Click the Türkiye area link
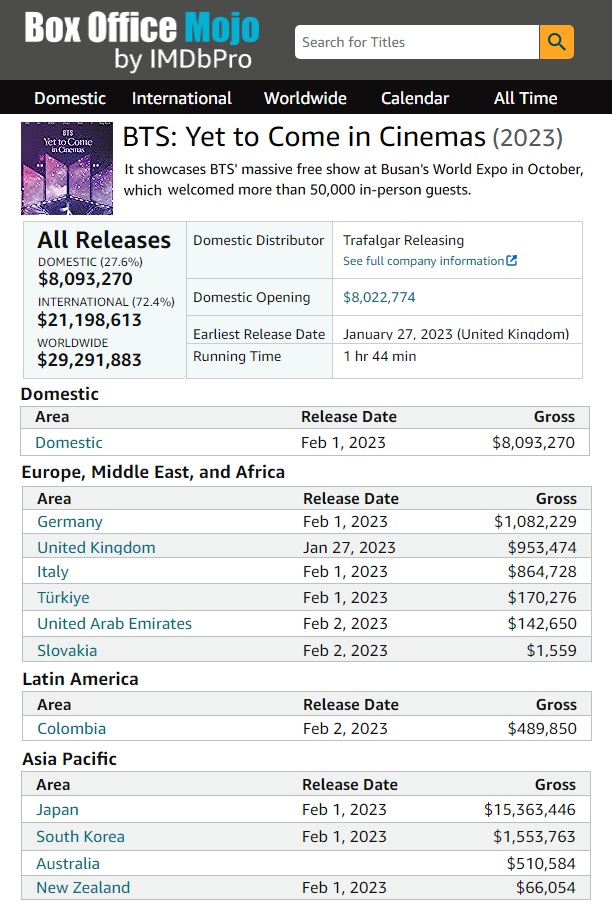This screenshot has height=915, width=612. pos(63,597)
